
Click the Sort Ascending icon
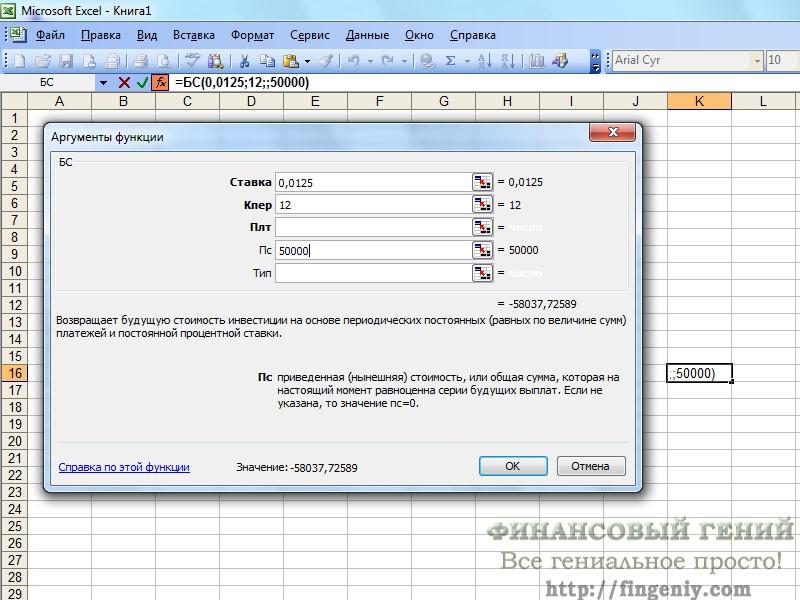[x=484, y=61]
